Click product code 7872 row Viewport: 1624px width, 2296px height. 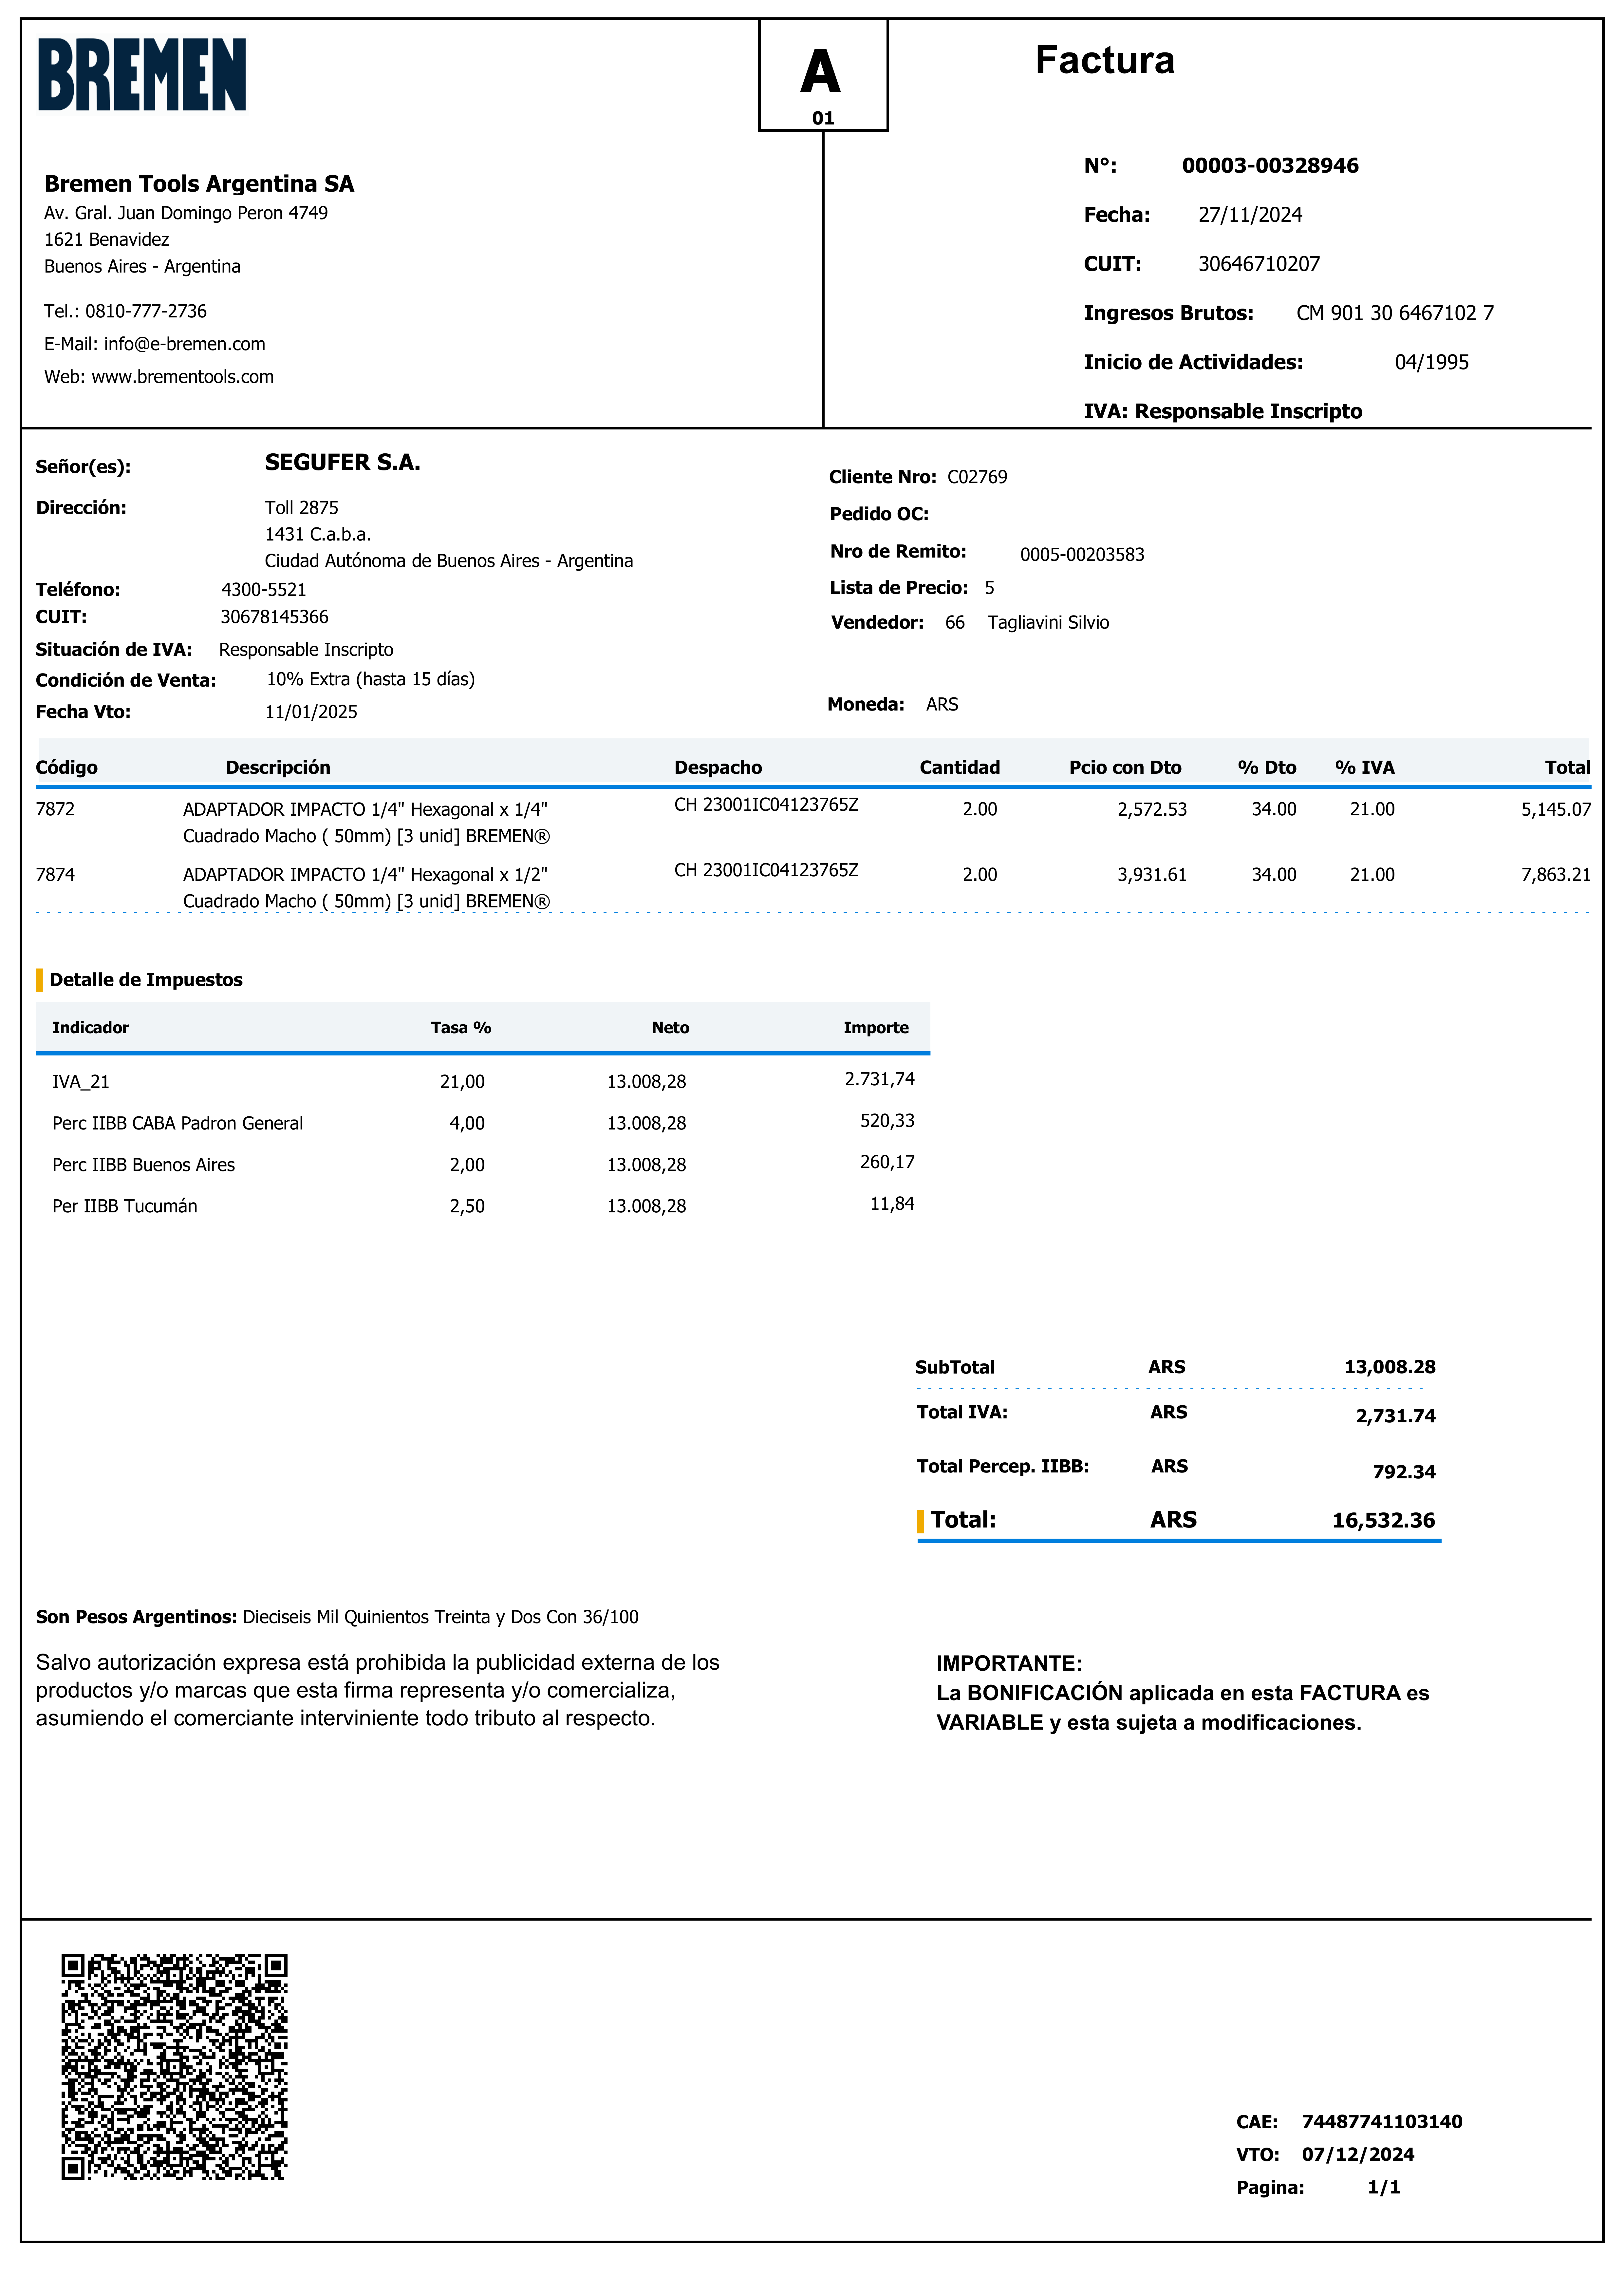[x=55, y=809]
